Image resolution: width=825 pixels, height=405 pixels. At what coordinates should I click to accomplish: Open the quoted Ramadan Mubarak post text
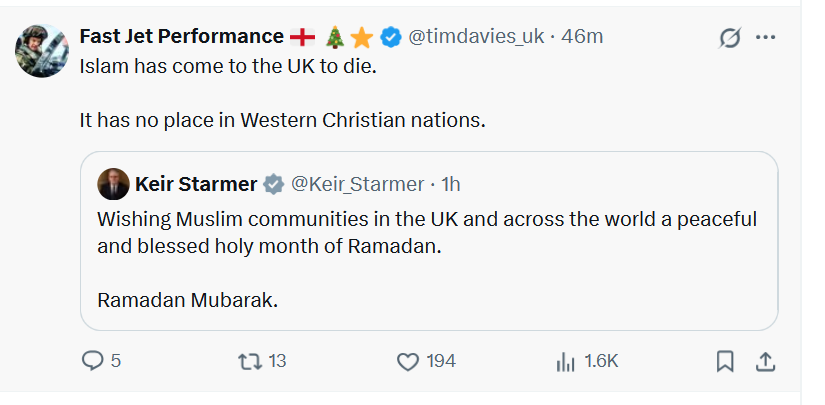(x=427, y=232)
